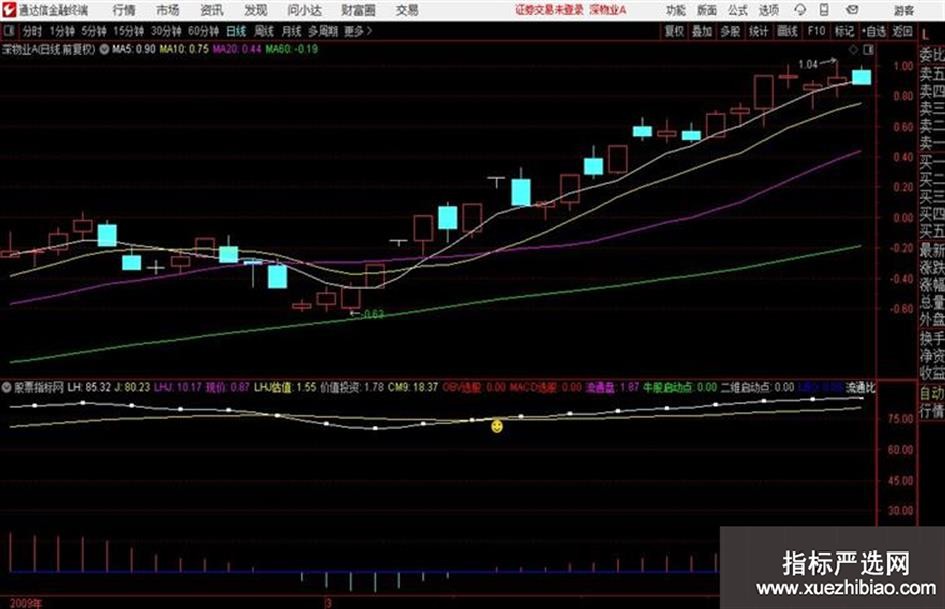Viewport: 945px width, 609px height.
Task: Switch to 60分钟 period
Action: (x=203, y=31)
